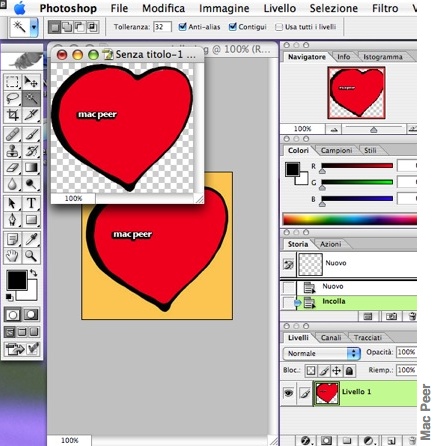Open the Apple menu

pyautogui.click(x=19, y=8)
